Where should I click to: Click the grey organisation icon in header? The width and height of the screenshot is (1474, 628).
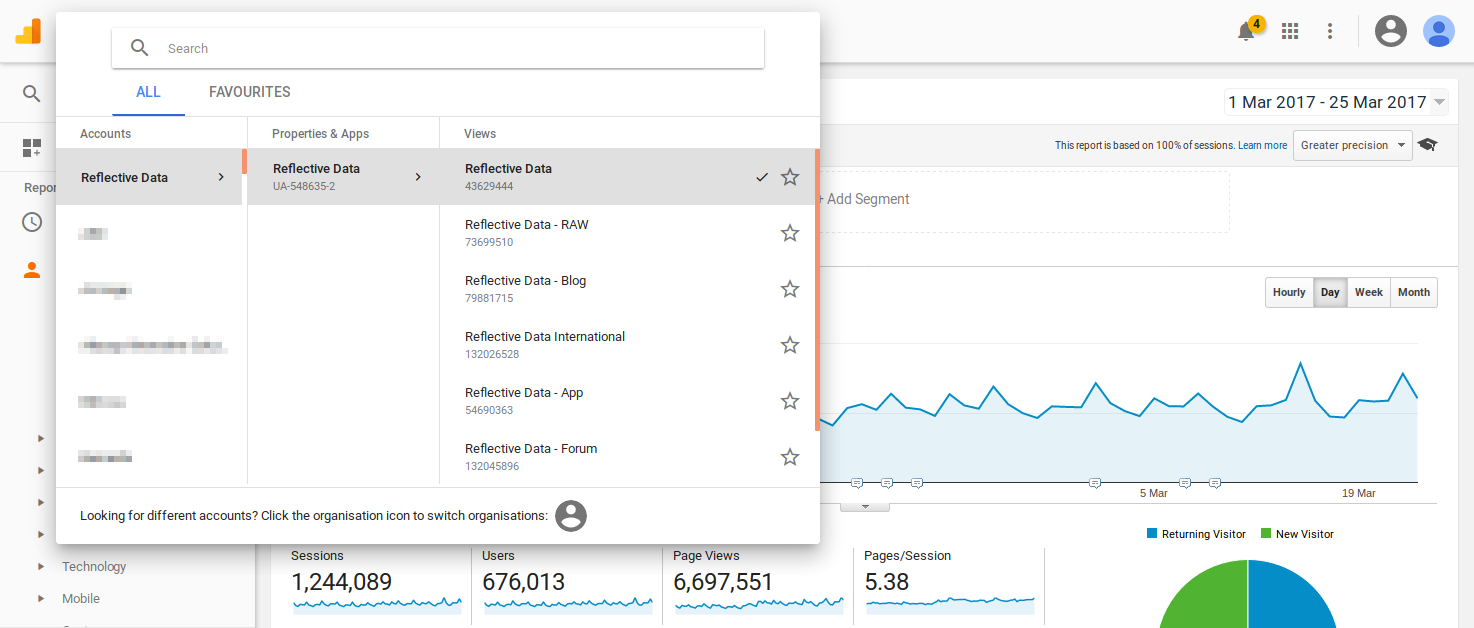[1391, 31]
